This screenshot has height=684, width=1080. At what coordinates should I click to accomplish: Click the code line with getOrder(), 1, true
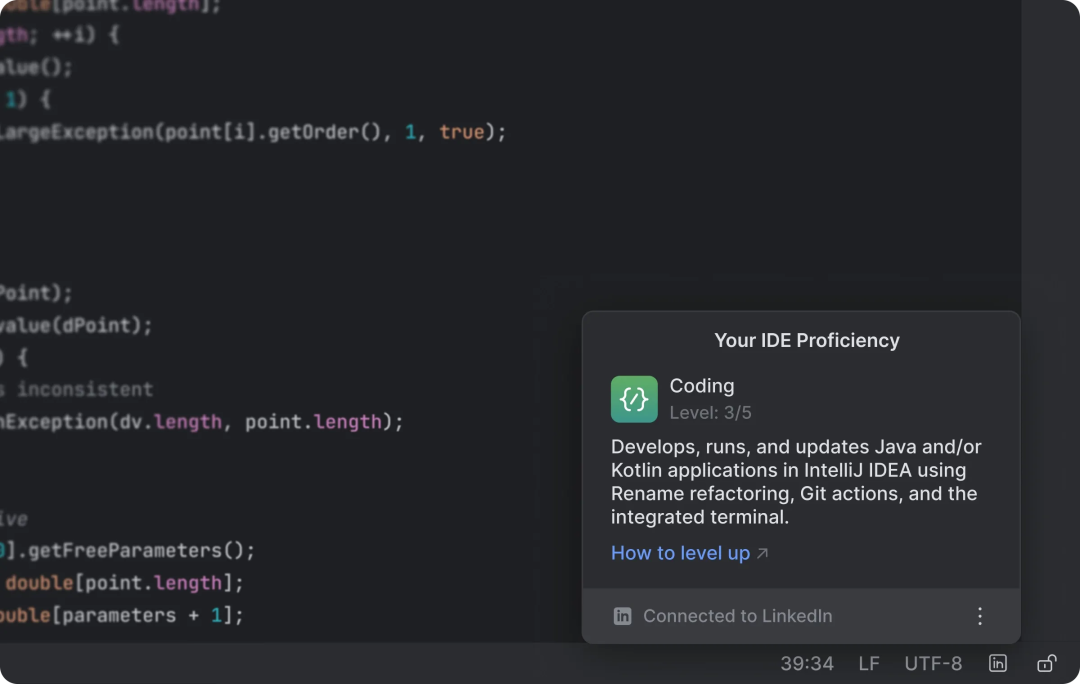point(253,132)
